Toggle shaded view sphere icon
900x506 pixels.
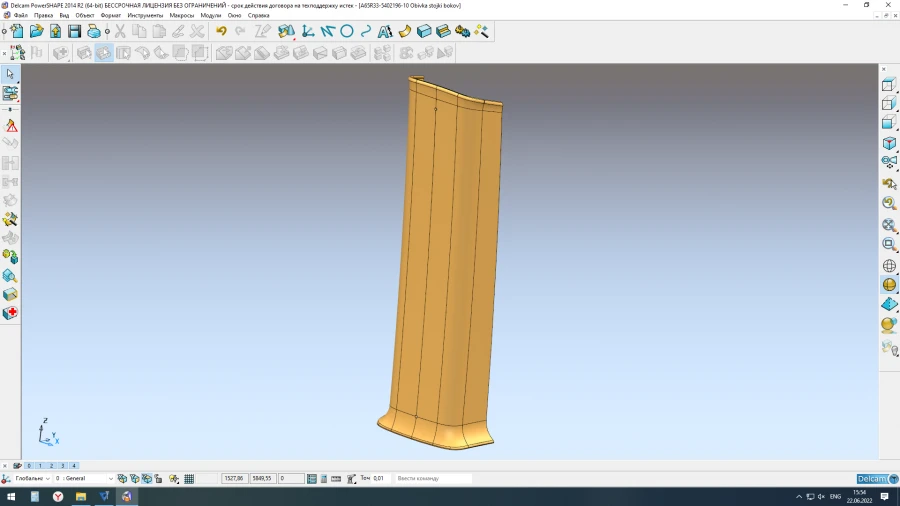pos(889,285)
